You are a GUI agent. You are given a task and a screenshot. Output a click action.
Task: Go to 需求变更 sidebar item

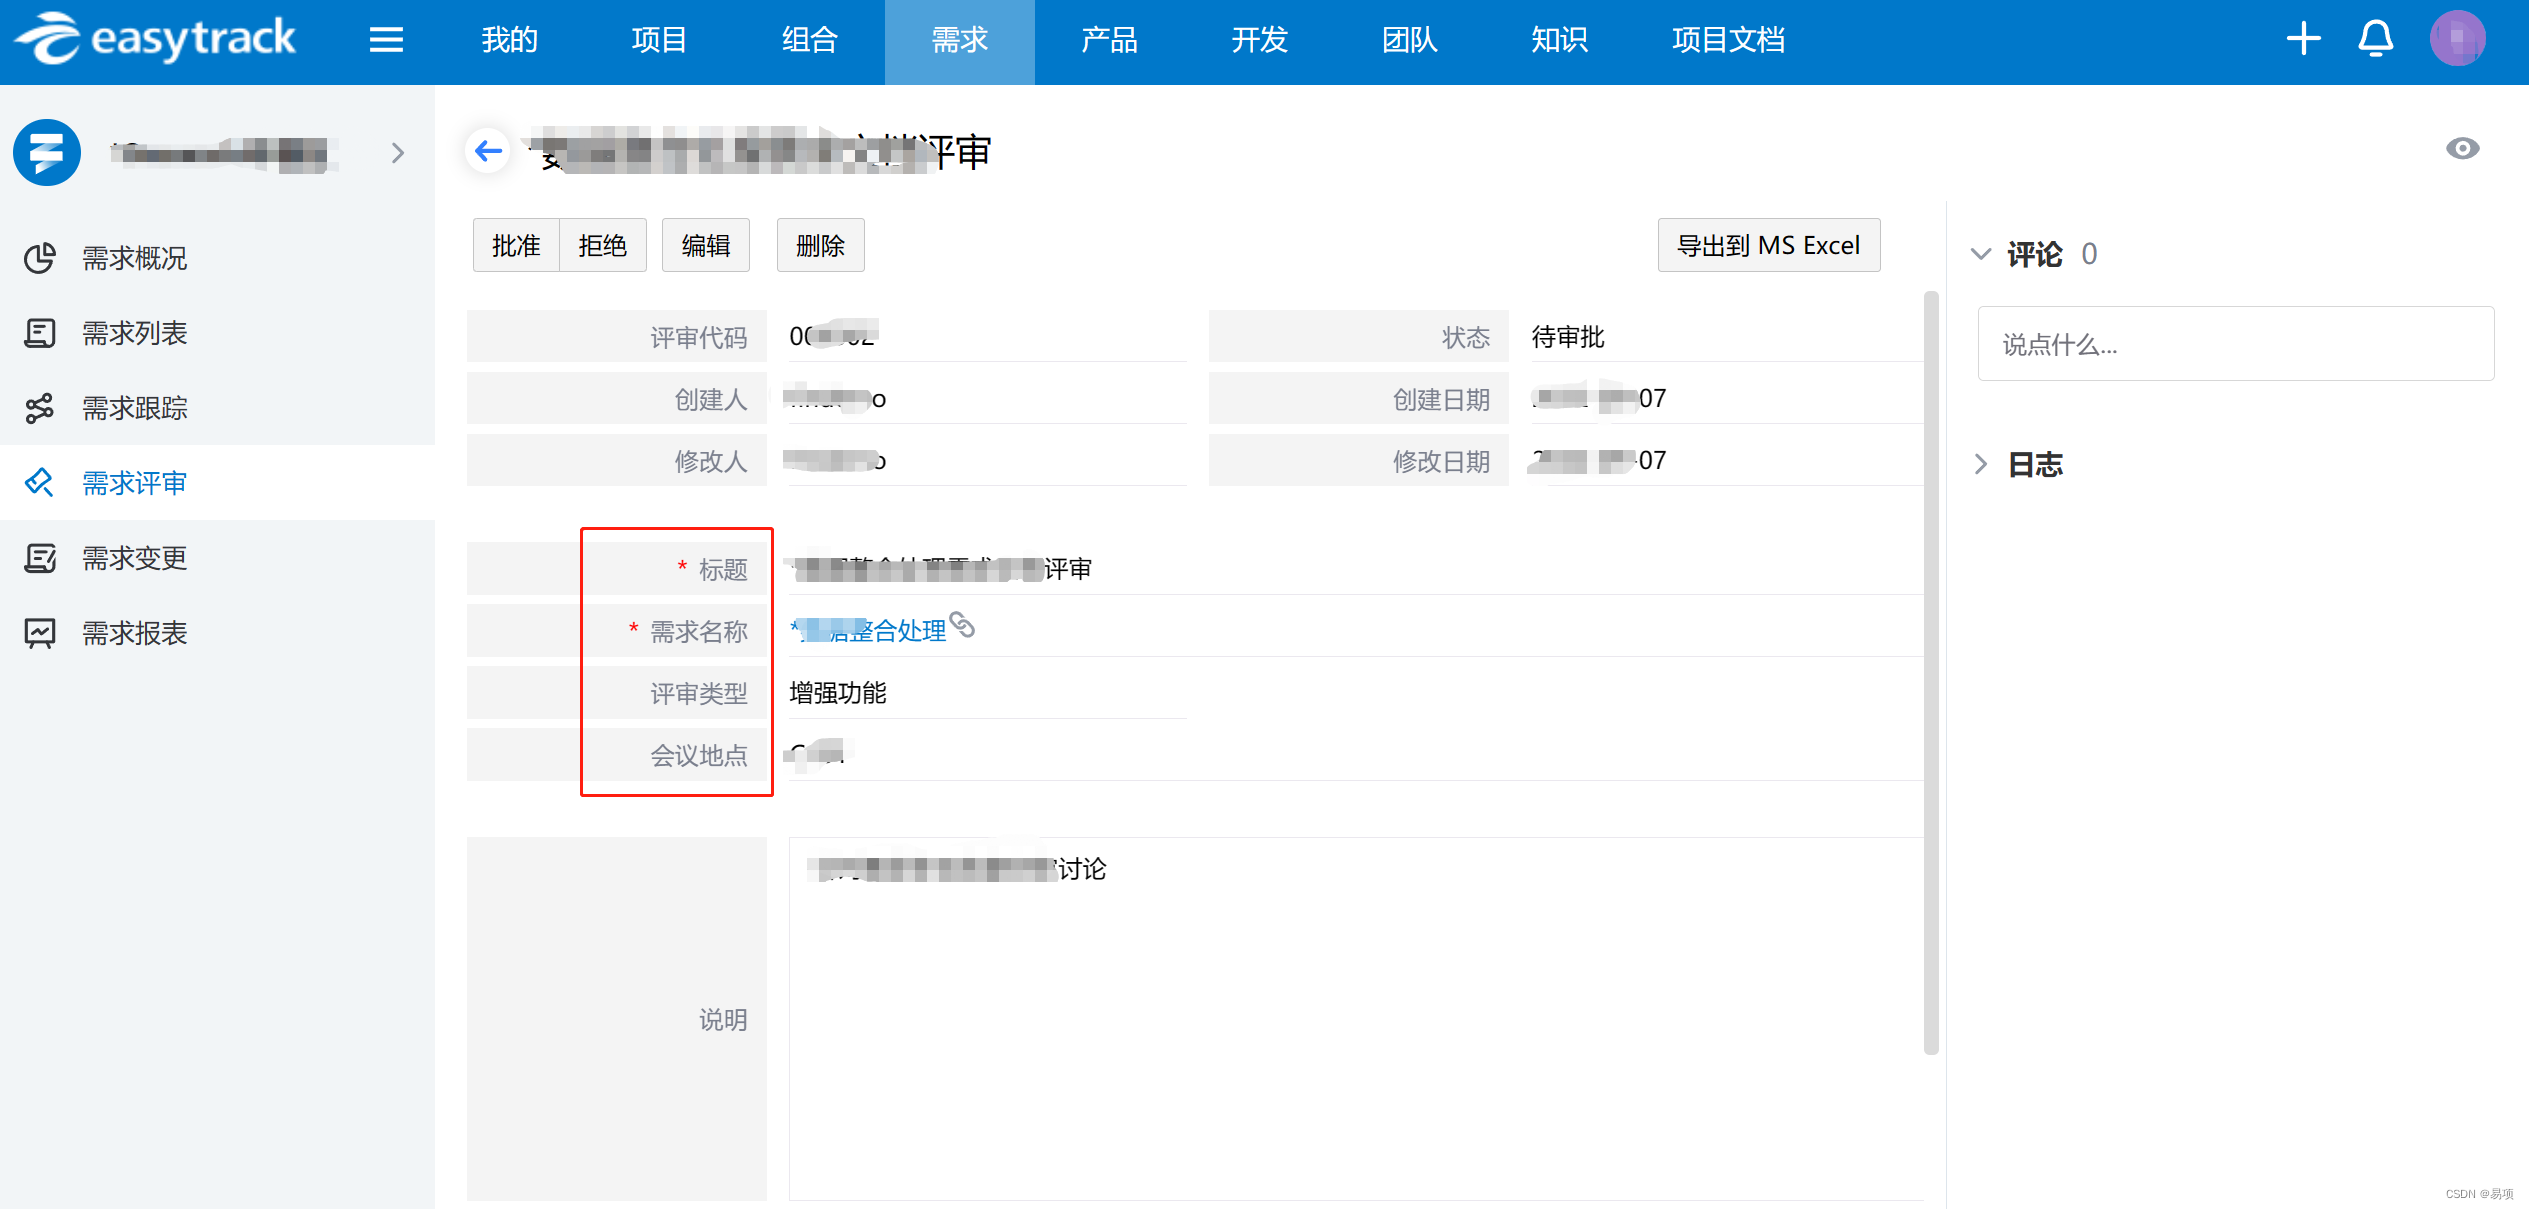[x=217, y=558]
